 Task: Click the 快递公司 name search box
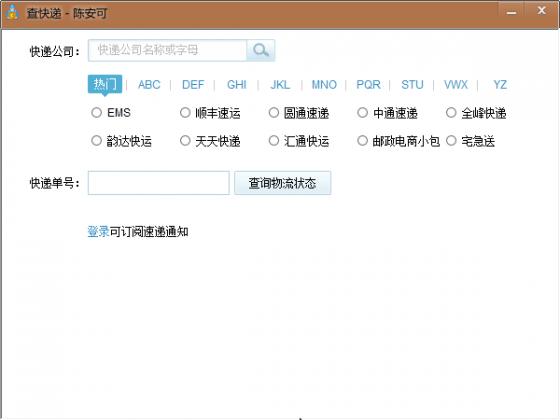click(x=168, y=50)
